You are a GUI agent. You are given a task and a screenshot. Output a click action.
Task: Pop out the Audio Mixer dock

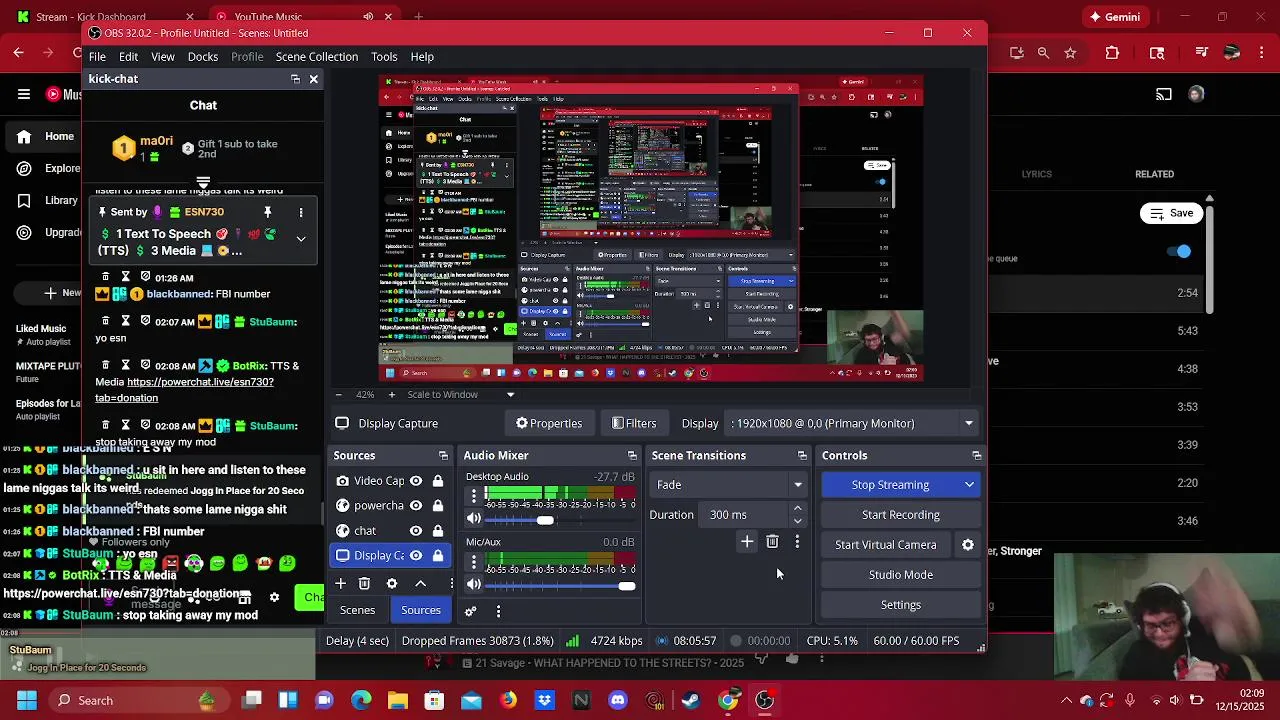click(x=632, y=456)
